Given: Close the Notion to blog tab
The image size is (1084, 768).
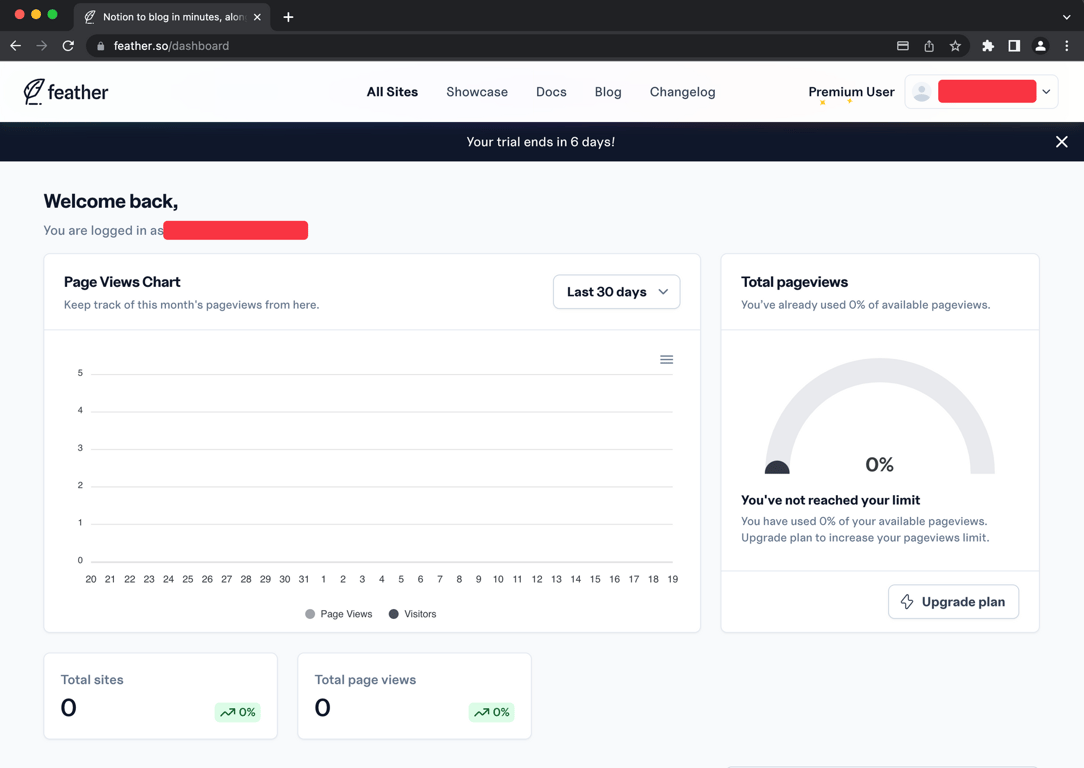Looking at the screenshot, I should tap(257, 17).
